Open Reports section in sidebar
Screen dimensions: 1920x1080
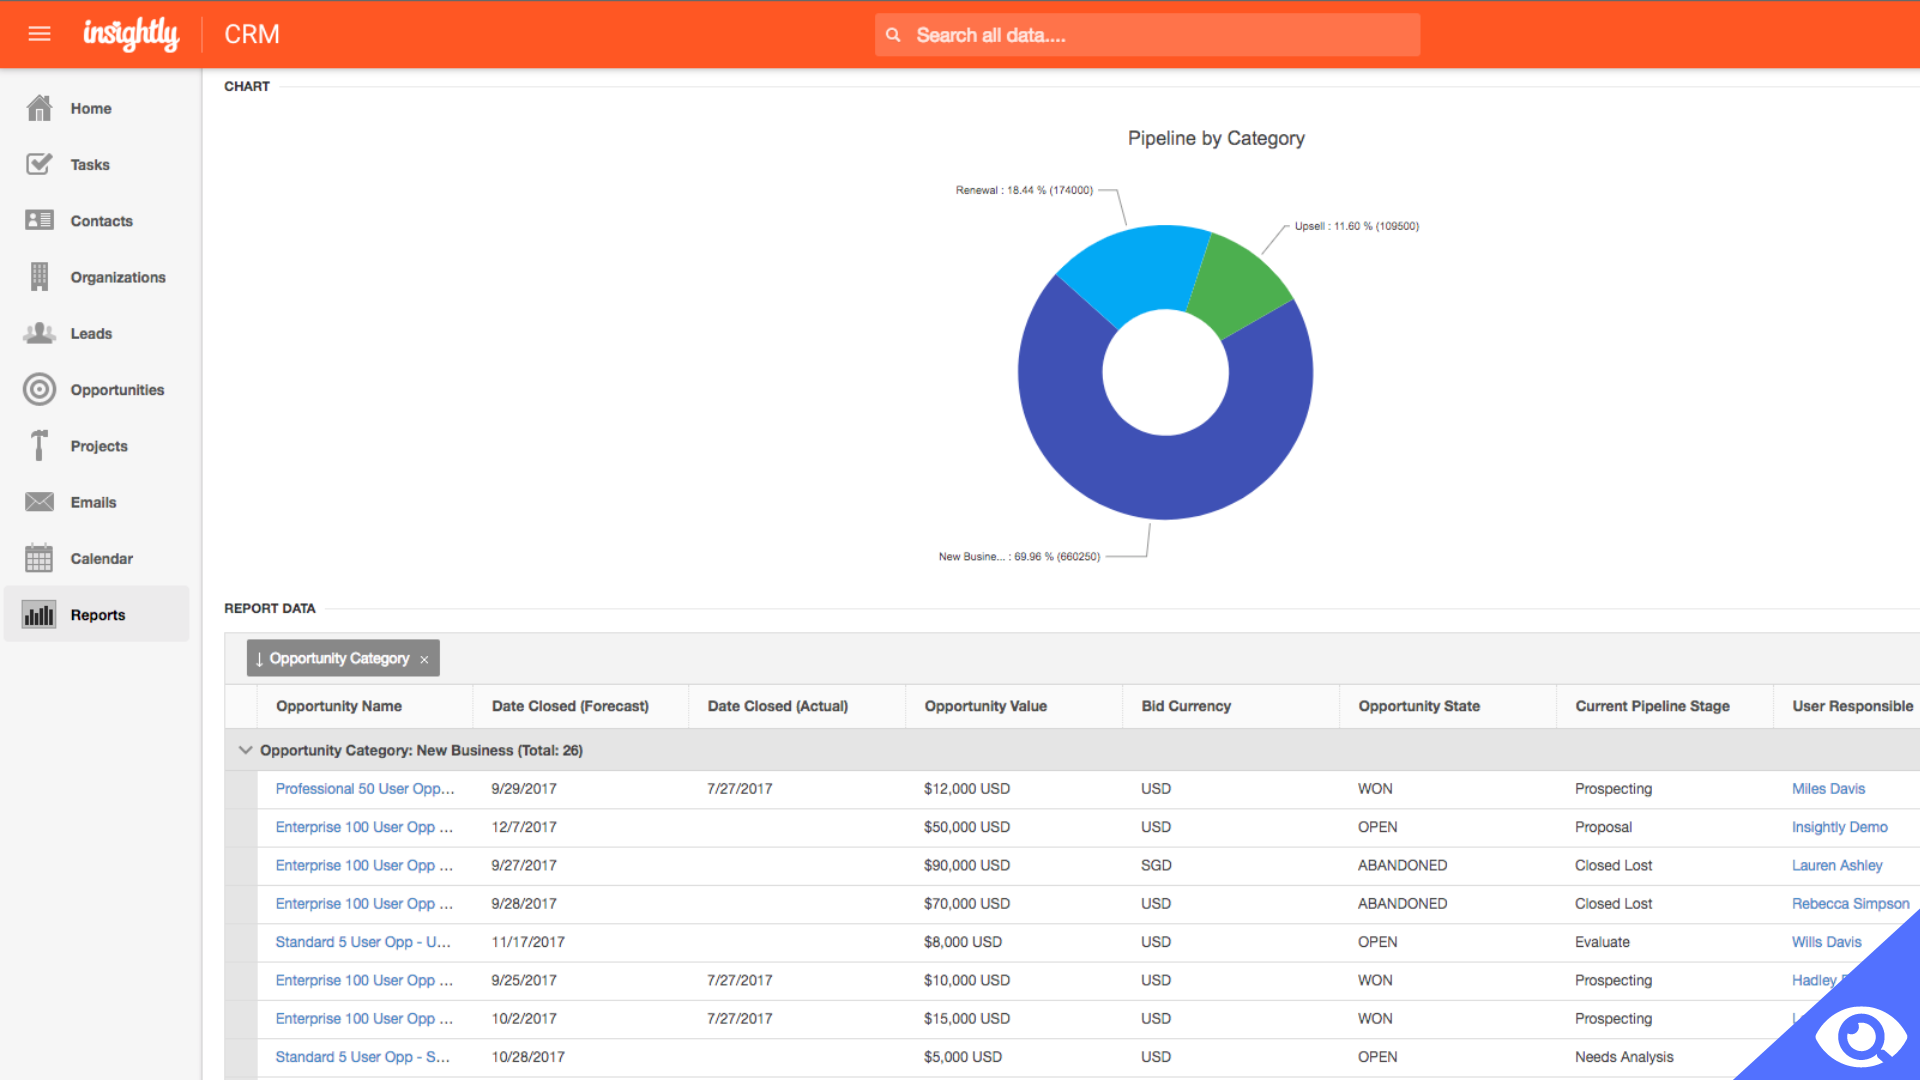(98, 615)
